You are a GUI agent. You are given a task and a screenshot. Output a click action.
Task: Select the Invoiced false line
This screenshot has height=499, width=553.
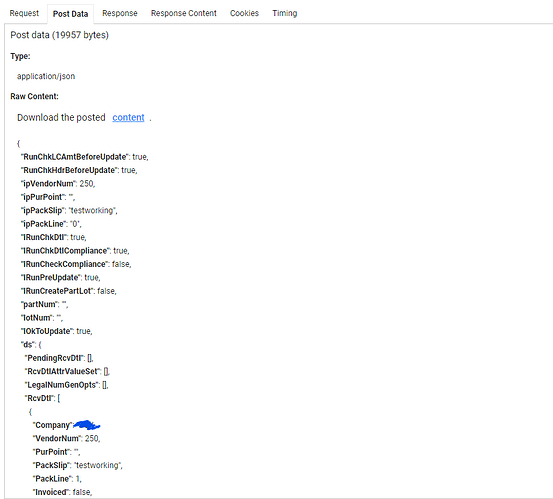(62, 492)
